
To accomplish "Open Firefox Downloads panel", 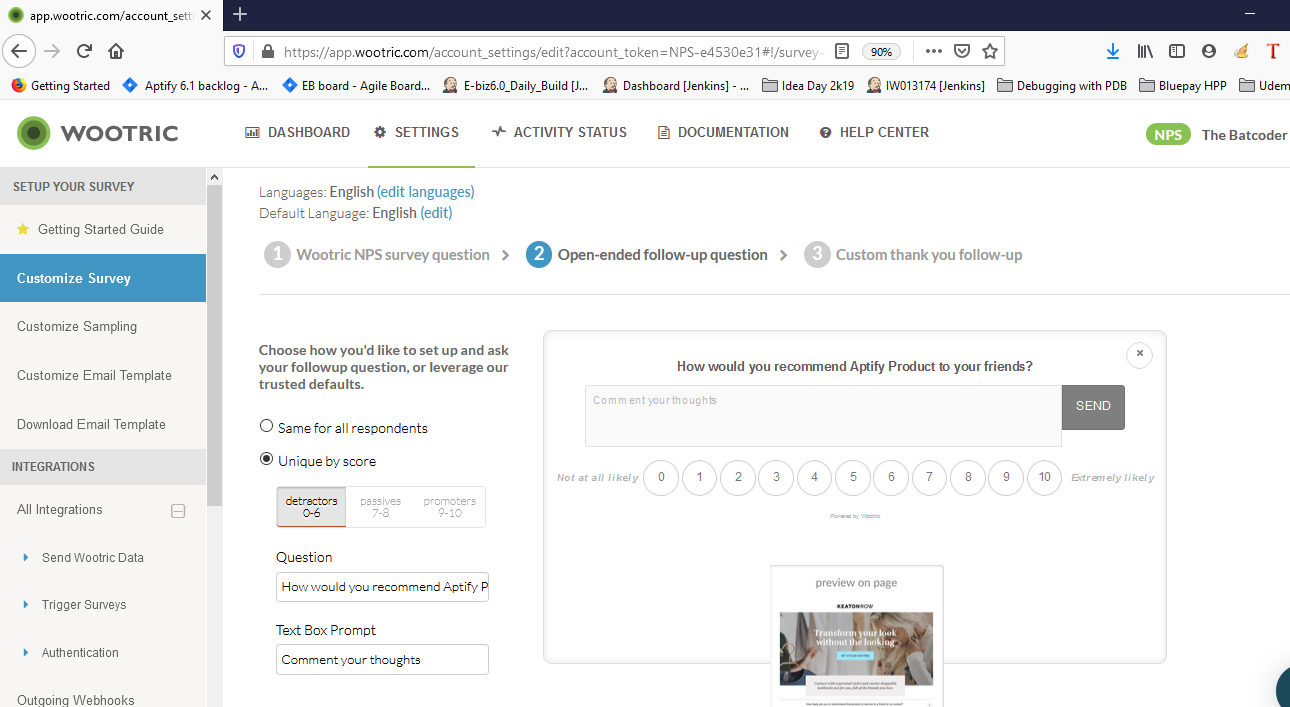I will [1113, 51].
